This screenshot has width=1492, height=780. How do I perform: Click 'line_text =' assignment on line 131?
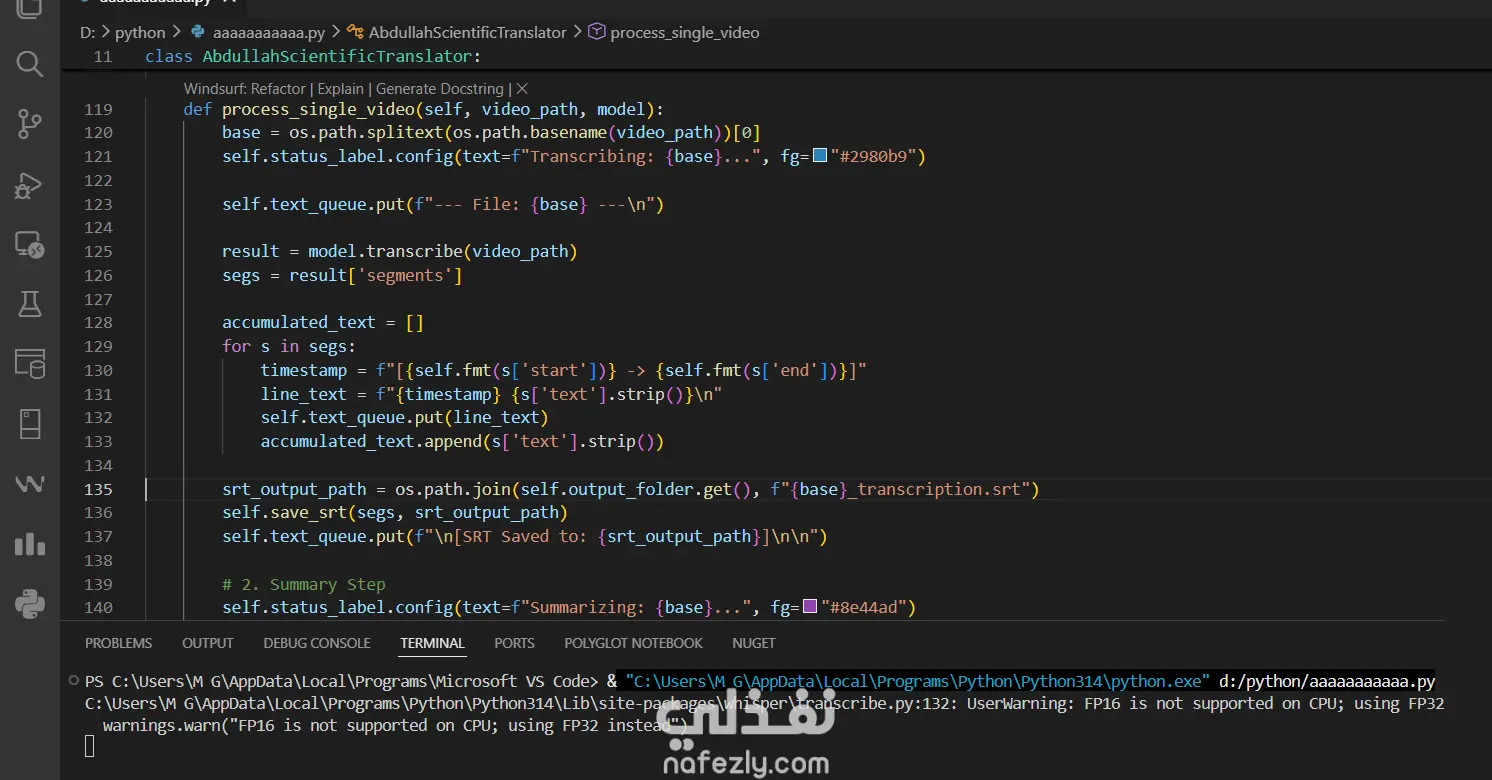pyautogui.click(x=314, y=394)
